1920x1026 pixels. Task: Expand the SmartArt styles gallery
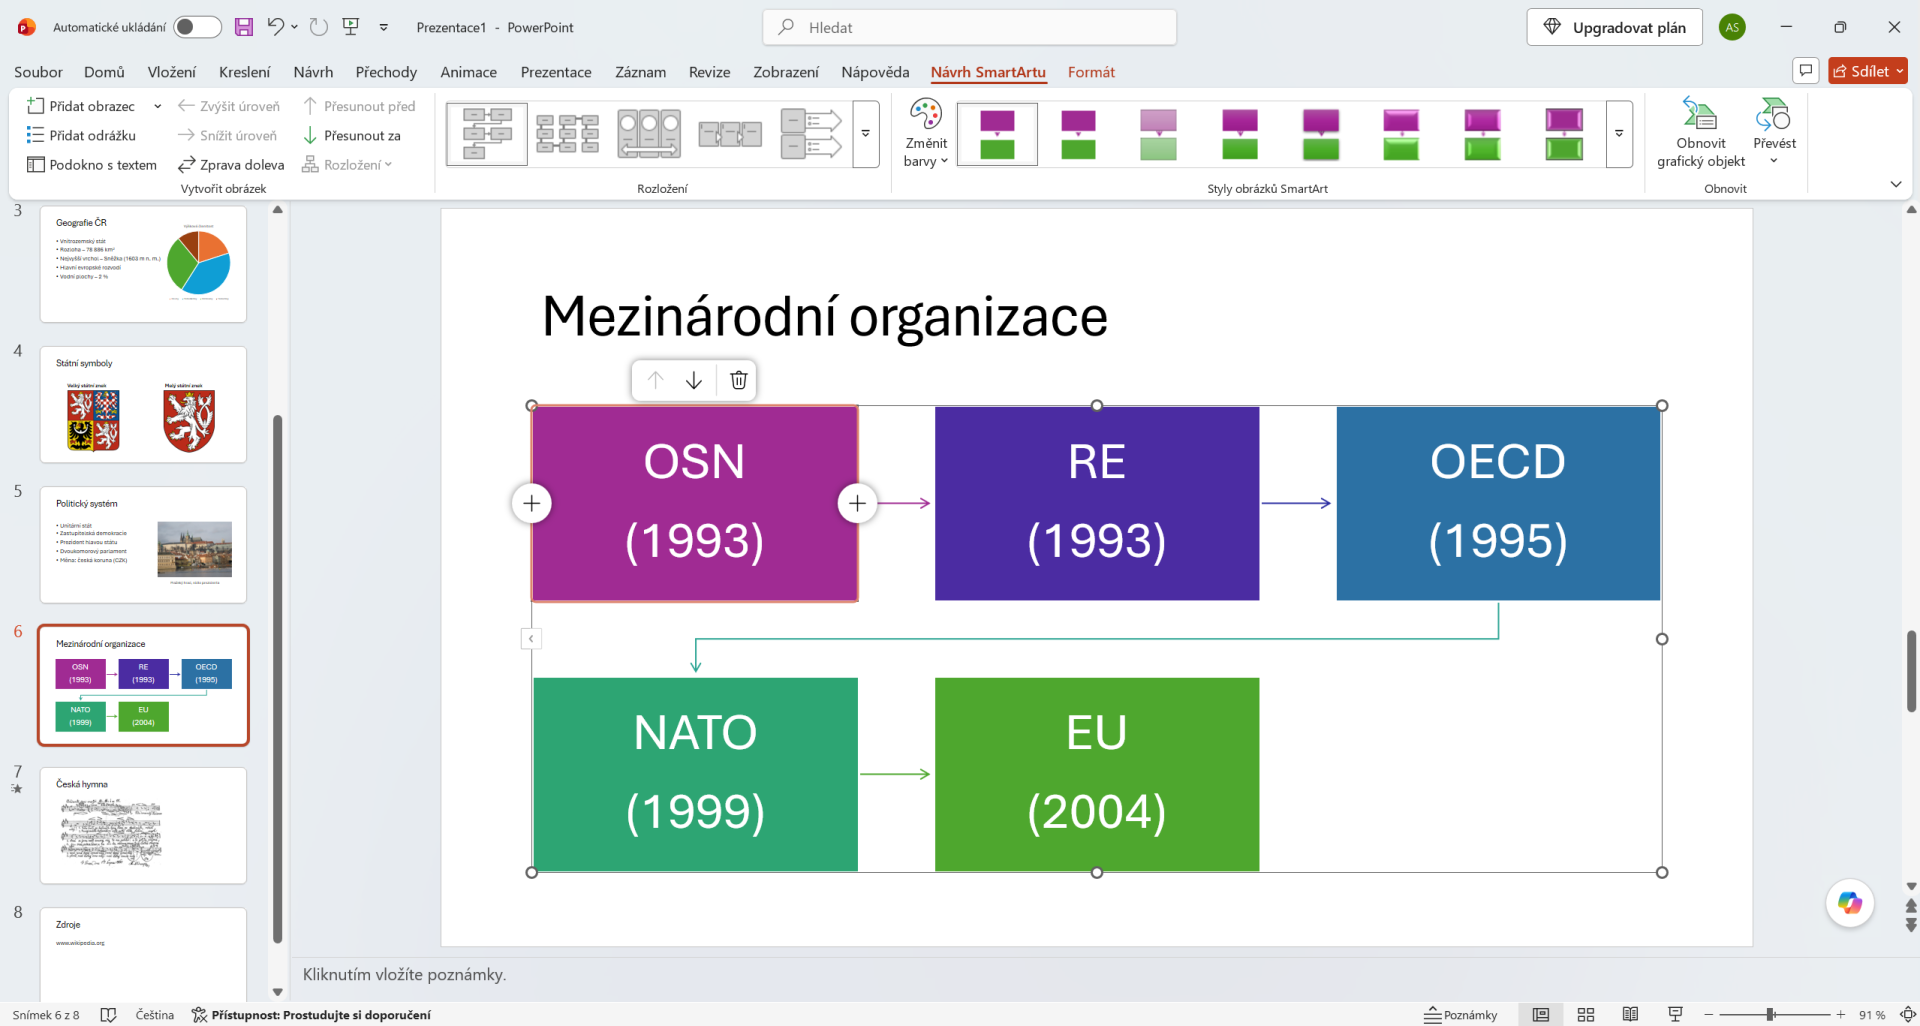(x=1619, y=133)
